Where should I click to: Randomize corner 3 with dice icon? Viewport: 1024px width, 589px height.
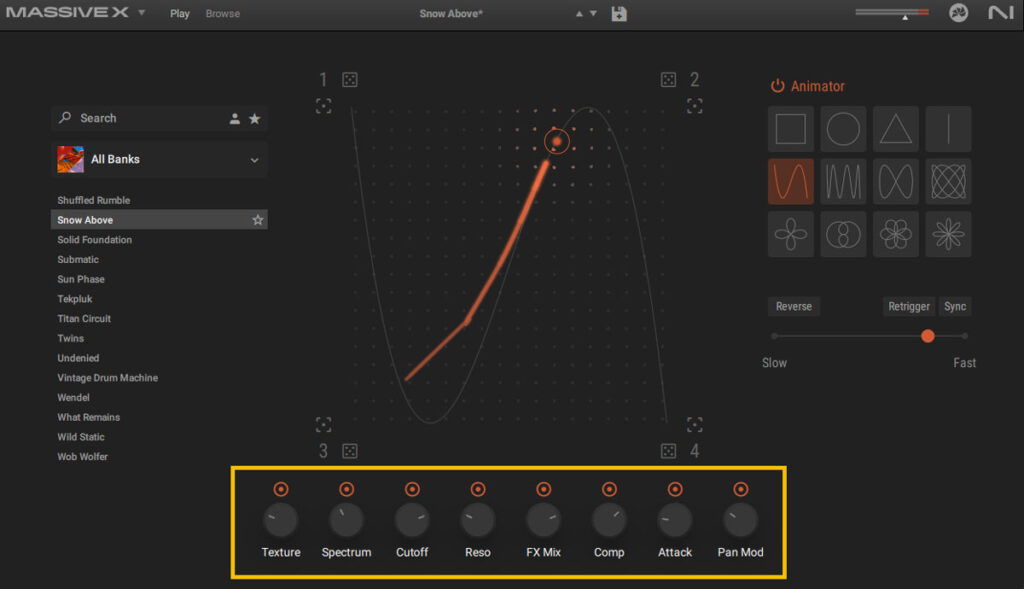350,451
